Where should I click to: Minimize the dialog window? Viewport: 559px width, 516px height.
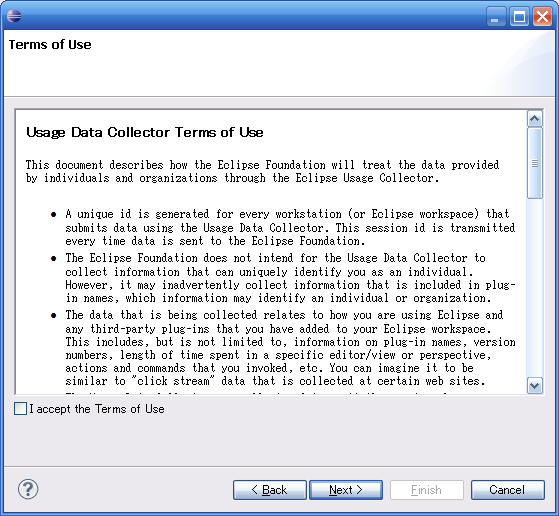coord(496,17)
